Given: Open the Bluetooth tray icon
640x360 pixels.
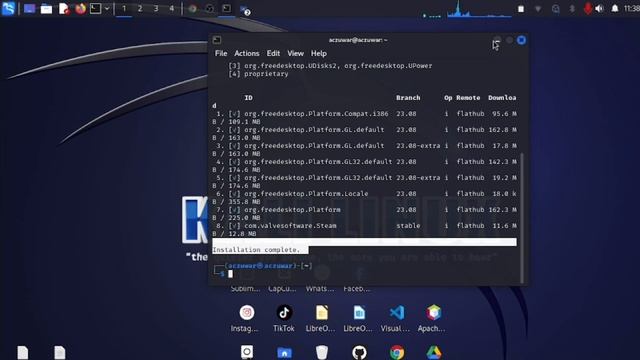Looking at the screenshot, I should tap(572, 9).
